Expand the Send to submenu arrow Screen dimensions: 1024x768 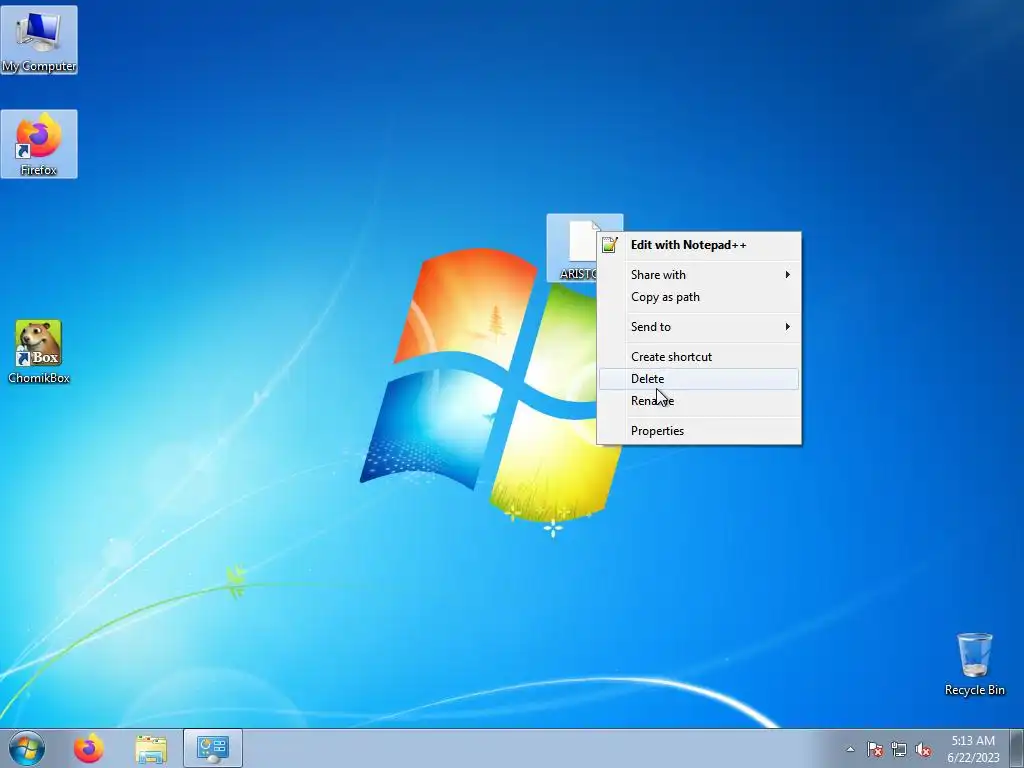(788, 327)
